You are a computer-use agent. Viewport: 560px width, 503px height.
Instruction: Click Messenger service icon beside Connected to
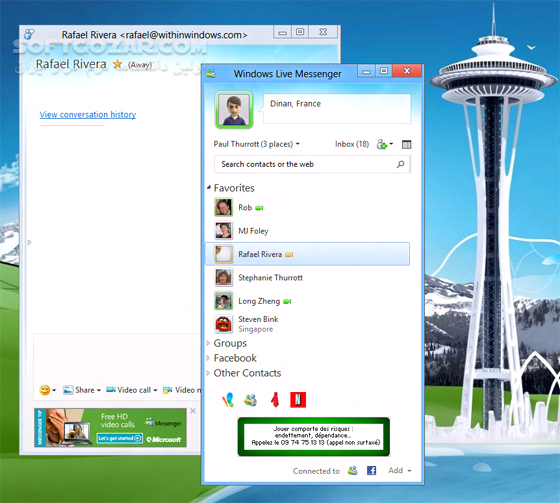point(352,470)
